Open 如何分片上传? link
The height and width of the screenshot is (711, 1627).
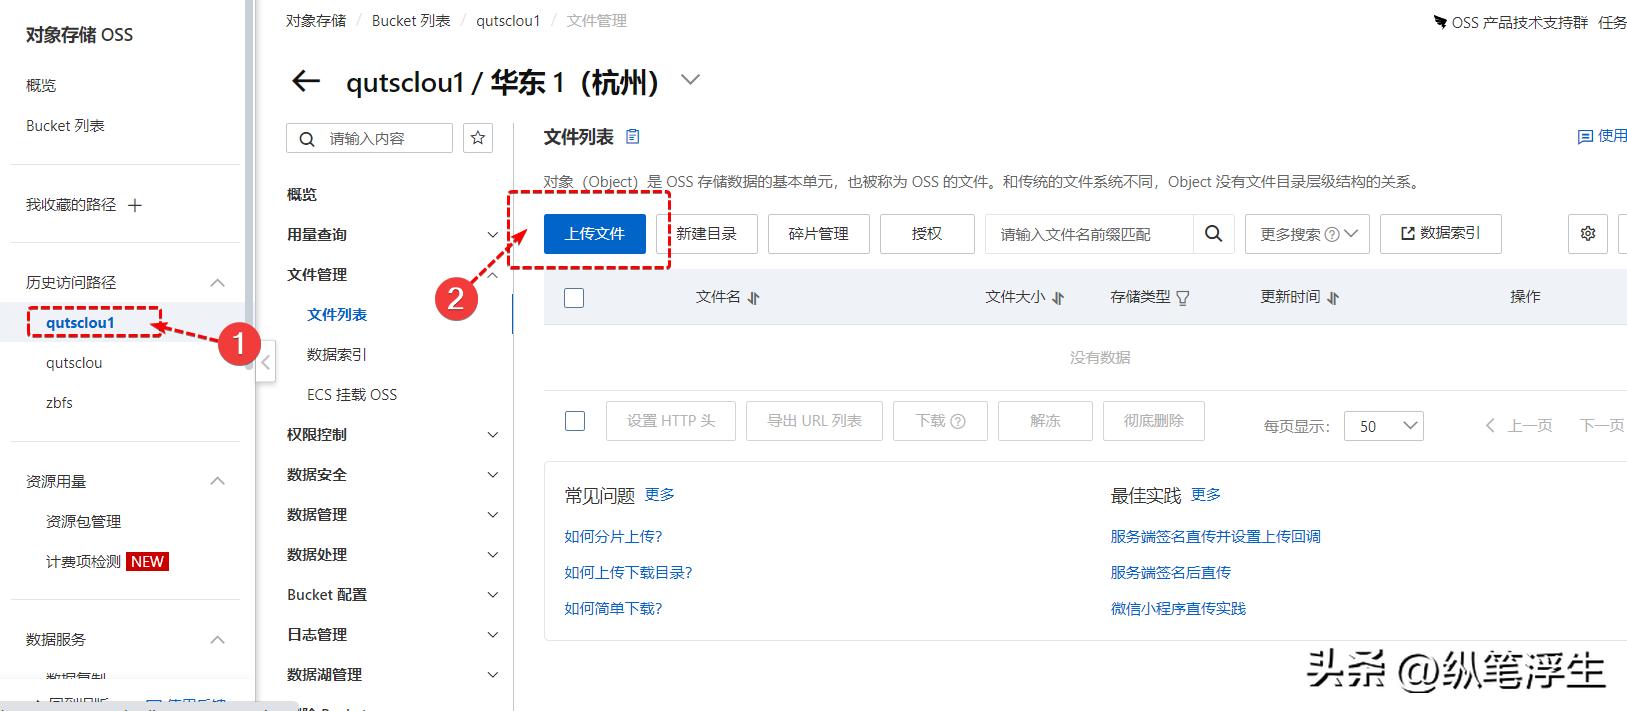613,537
